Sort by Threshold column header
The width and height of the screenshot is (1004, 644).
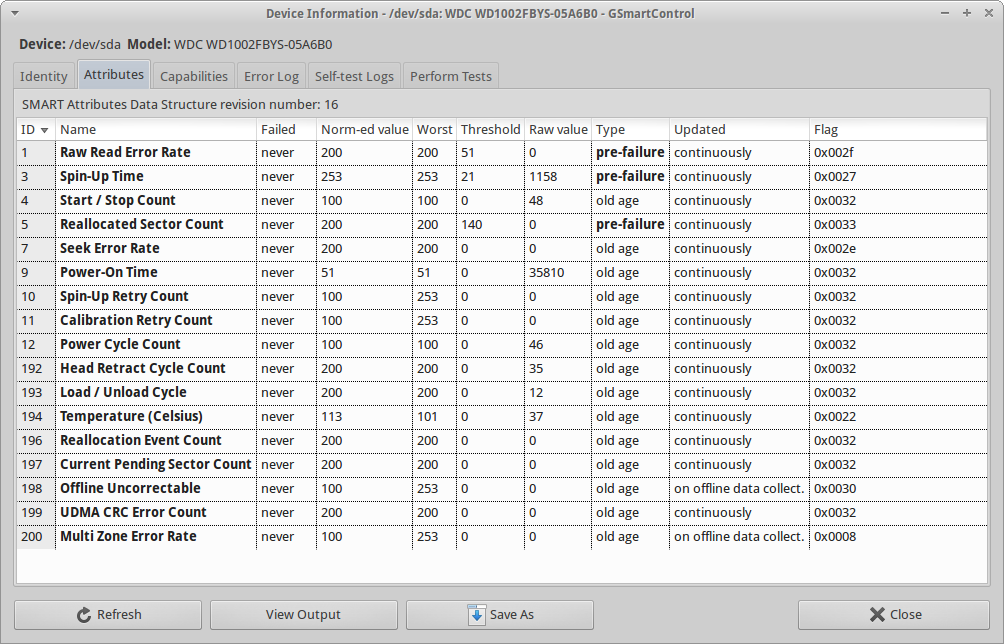(x=490, y=129)
